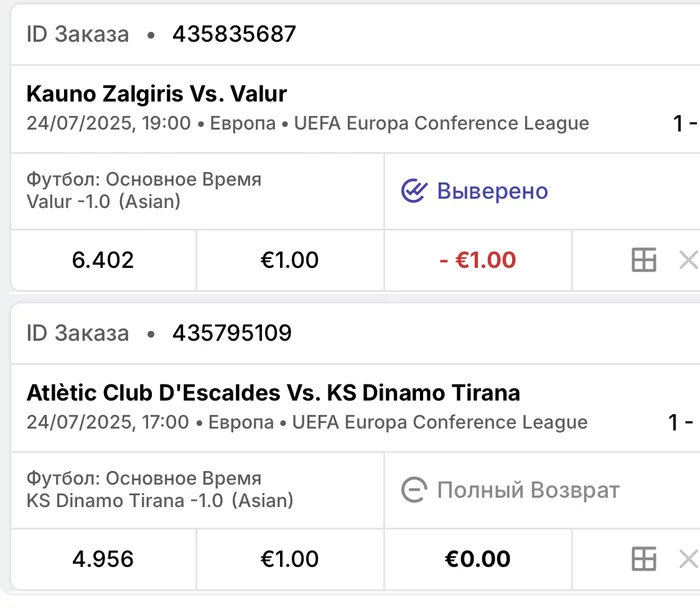700x608 pixels.
Task: Click the X icon for order 435835687
Action: (688, 260)
